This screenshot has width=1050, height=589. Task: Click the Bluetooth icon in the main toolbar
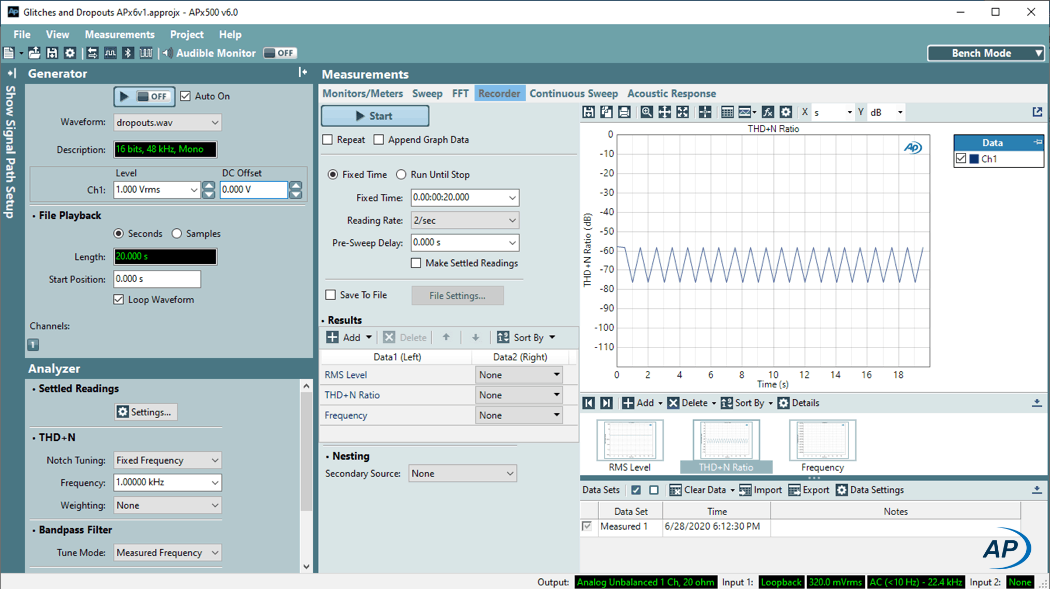coord(128,53)
